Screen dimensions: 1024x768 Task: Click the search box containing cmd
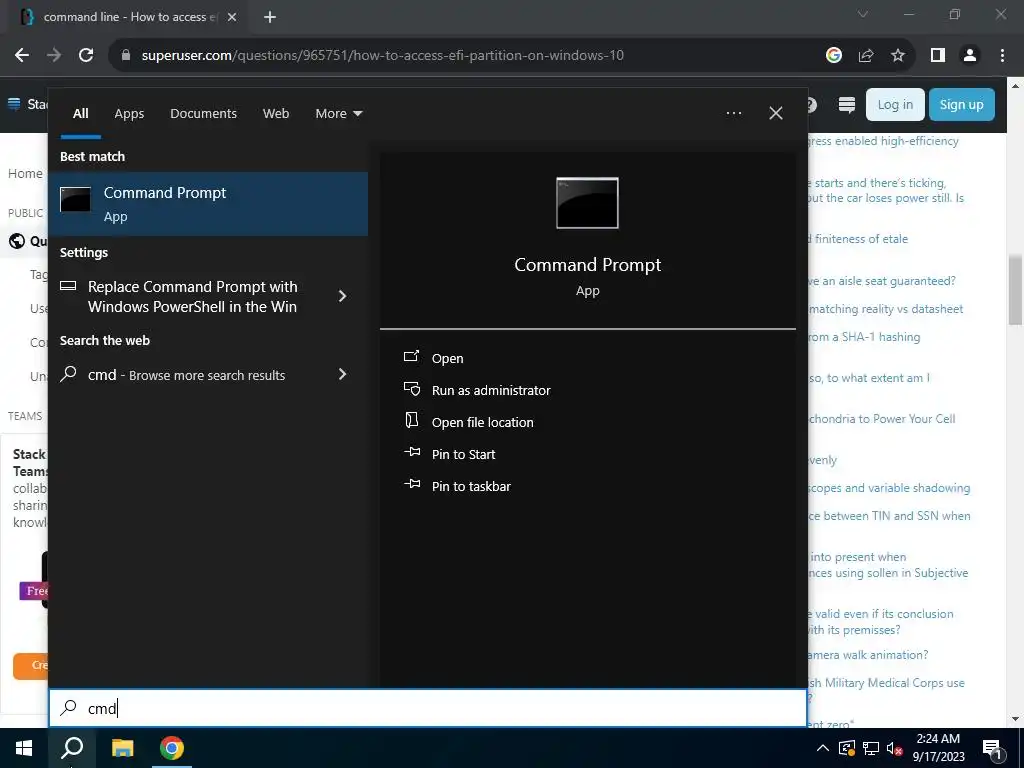[x=428, y=708]
